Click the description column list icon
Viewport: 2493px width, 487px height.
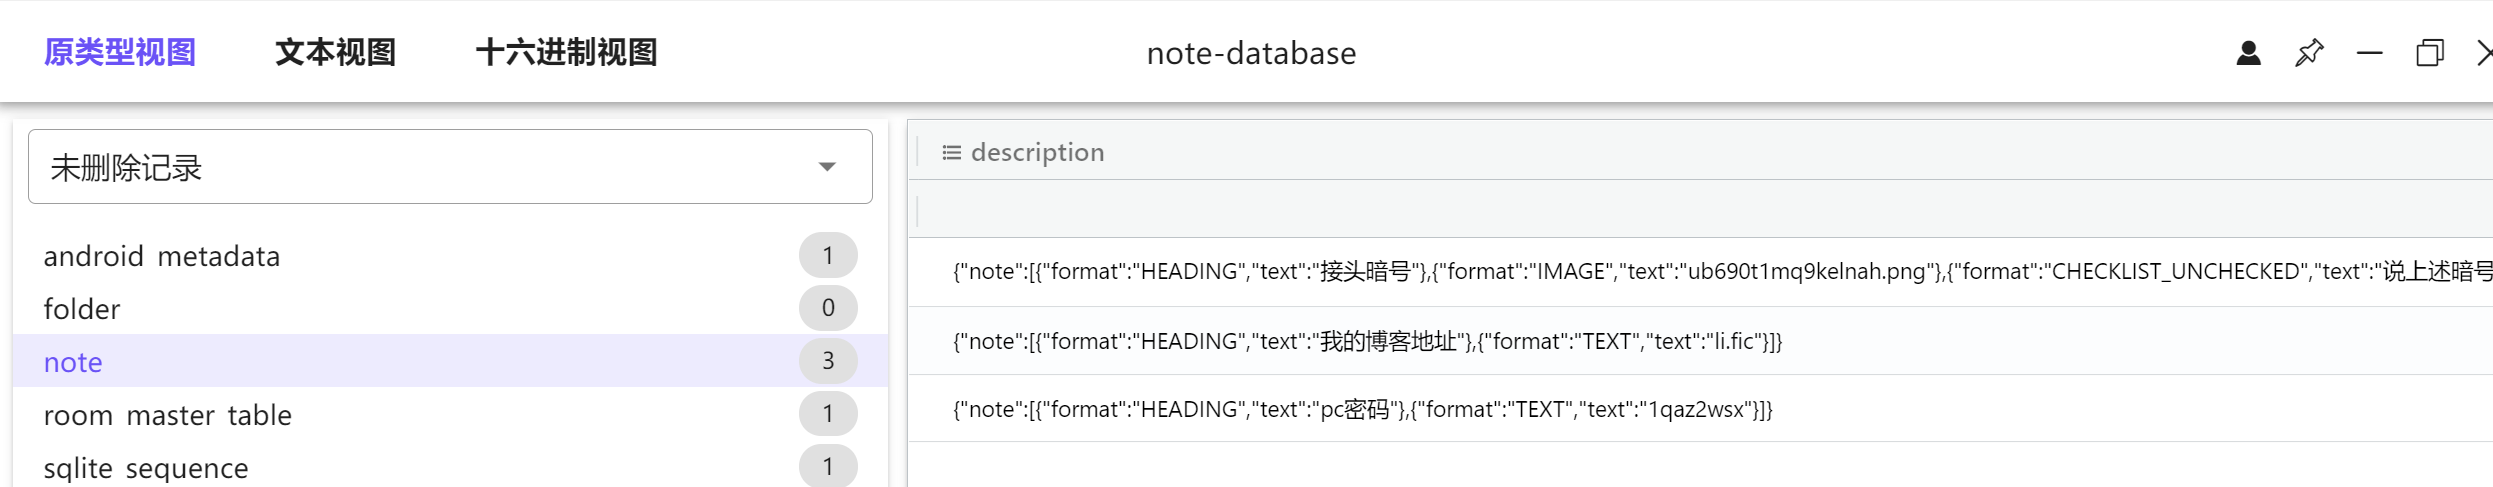click(951, 153)
